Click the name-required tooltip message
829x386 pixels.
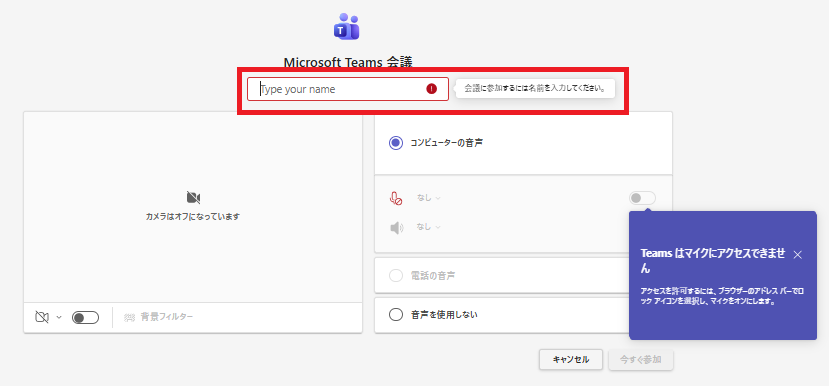[535, 89]
